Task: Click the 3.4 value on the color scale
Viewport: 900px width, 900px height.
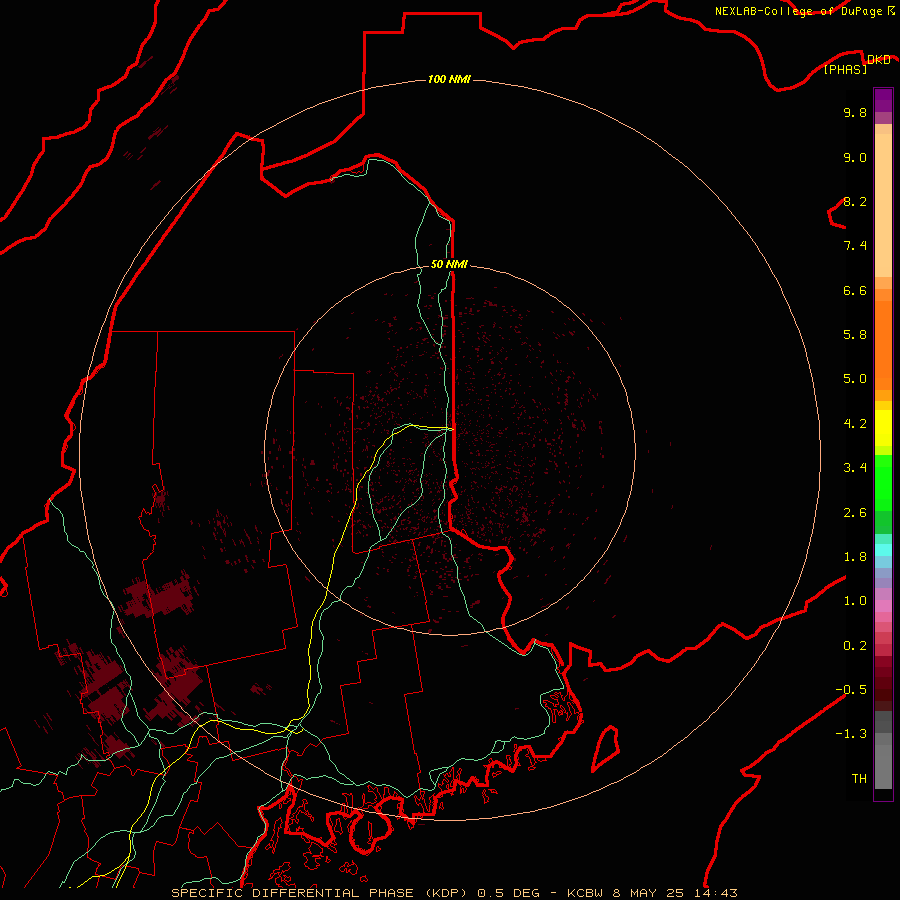Action: (x=855, y=468)
